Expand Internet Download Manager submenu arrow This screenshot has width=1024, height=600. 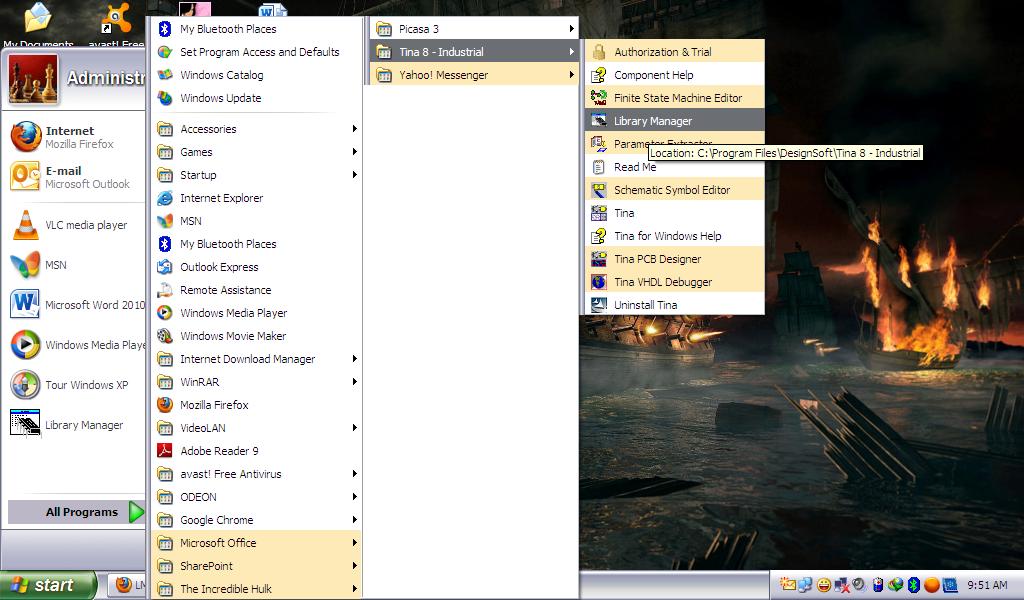click(x=355, y=359)
